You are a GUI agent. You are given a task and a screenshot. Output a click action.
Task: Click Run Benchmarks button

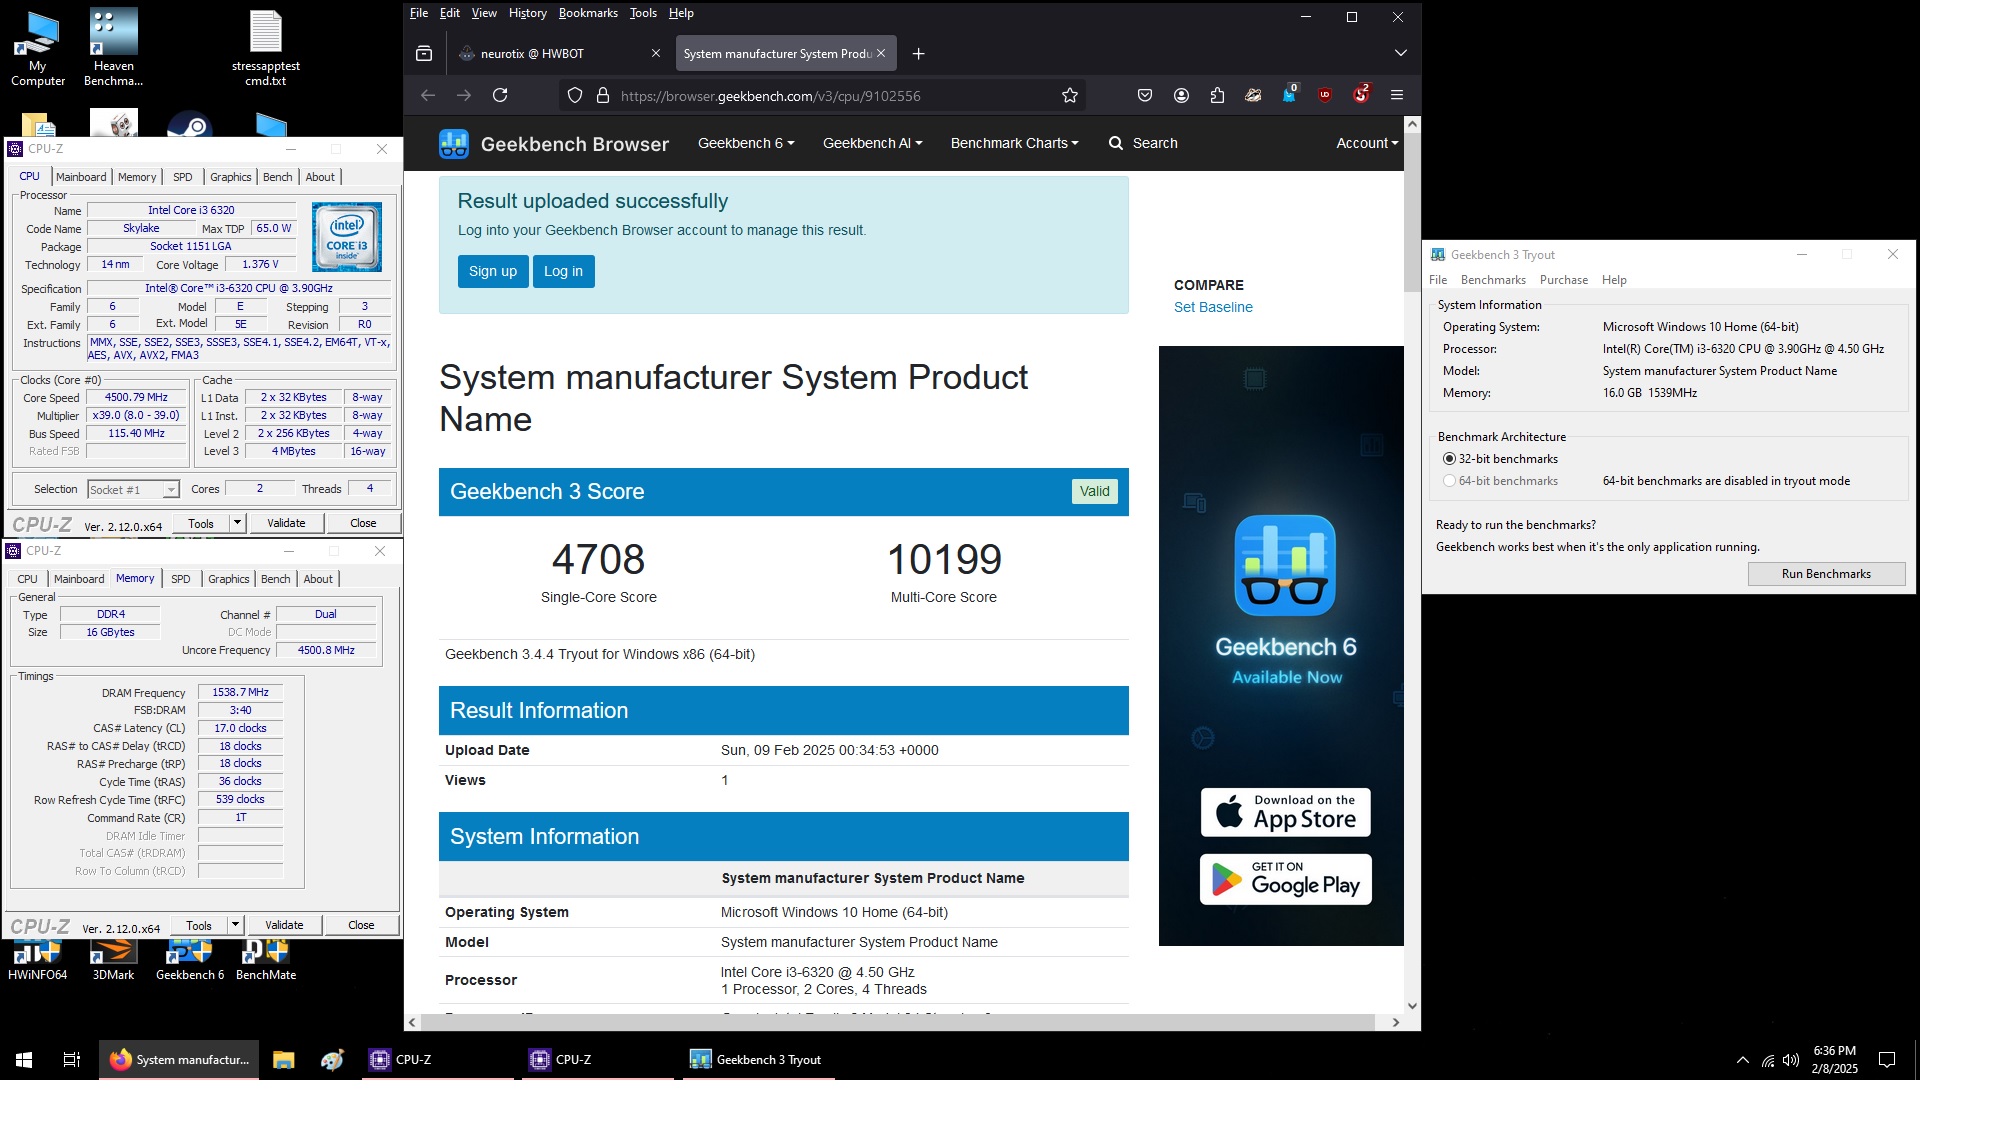[x=1826, y=574]
